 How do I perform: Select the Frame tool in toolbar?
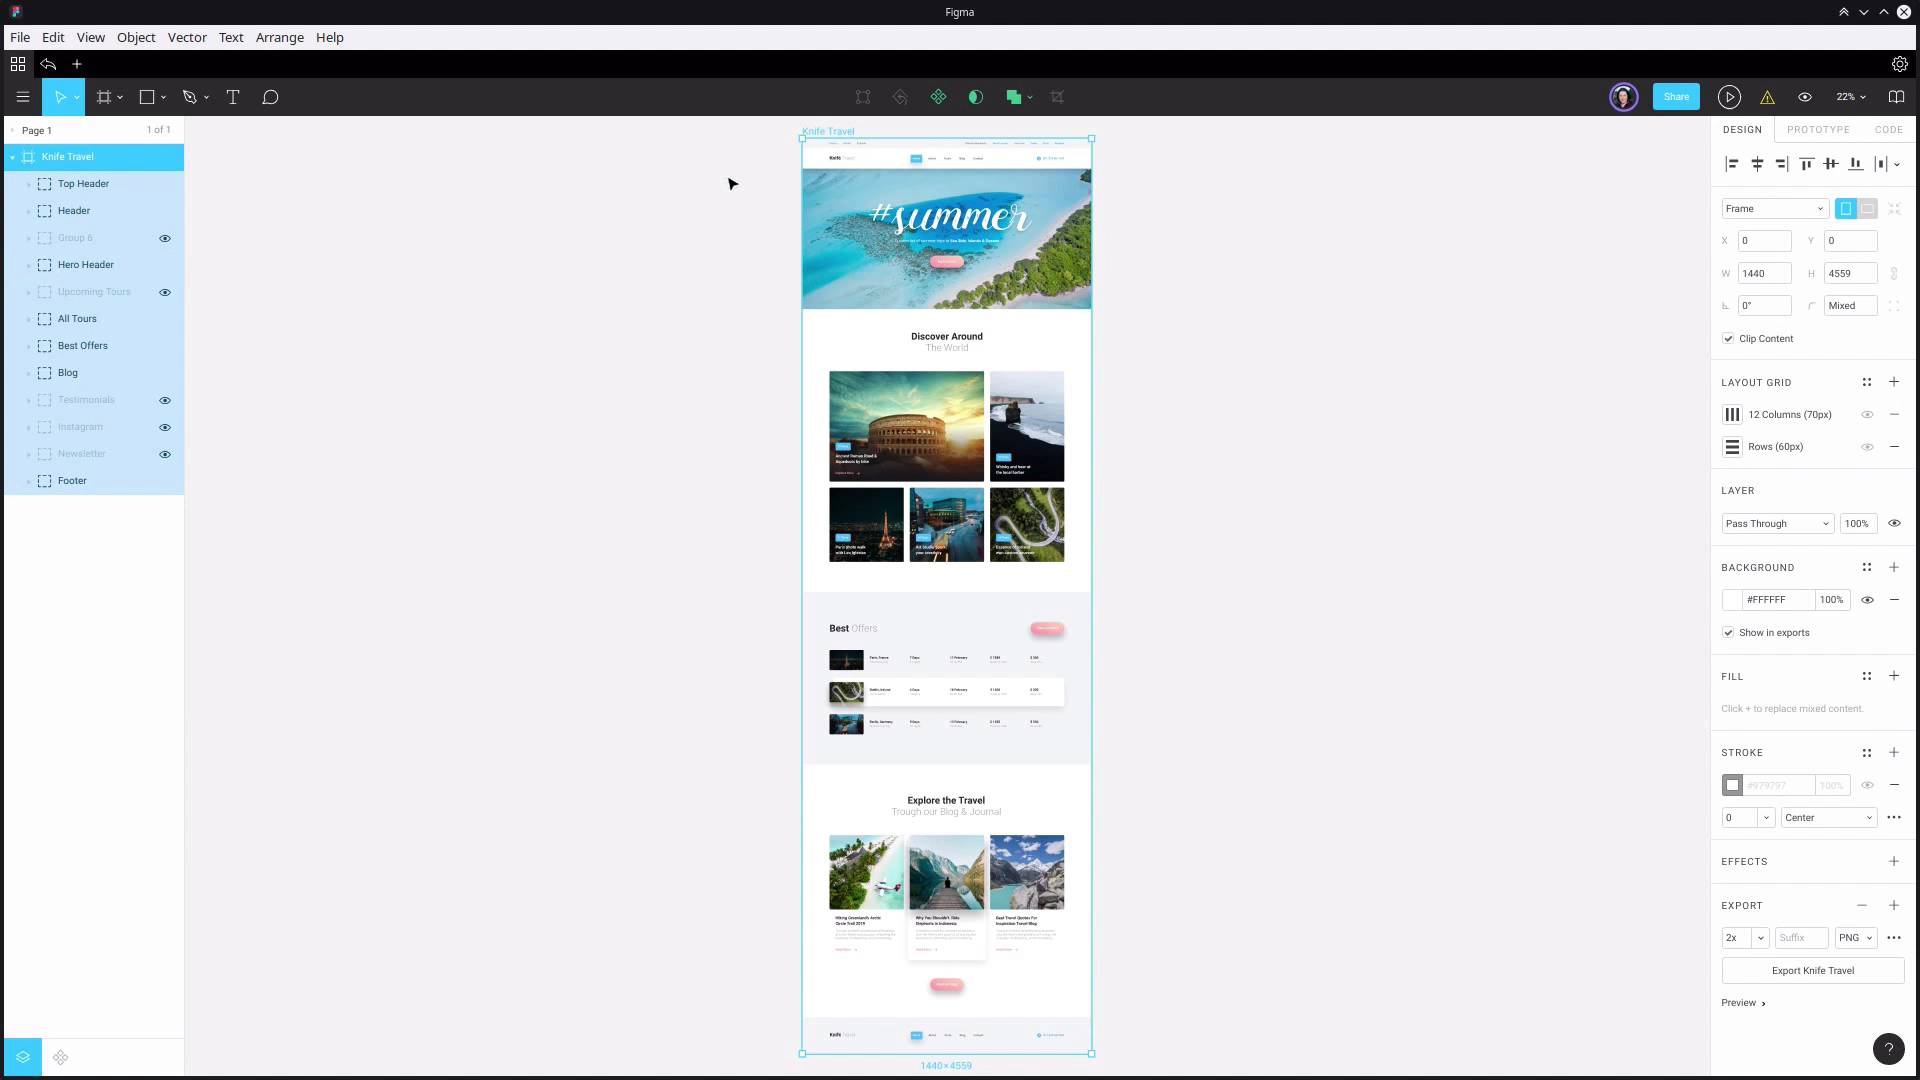pos(104,96)
